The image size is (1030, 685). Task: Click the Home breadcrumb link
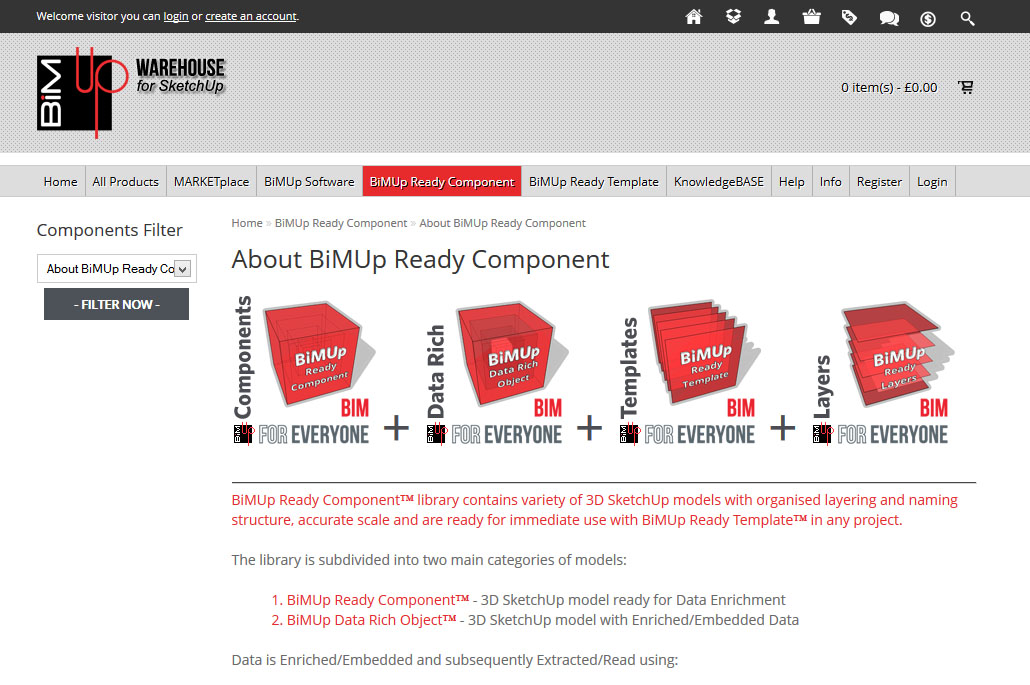pyautogui.click(x=247, y=223)
